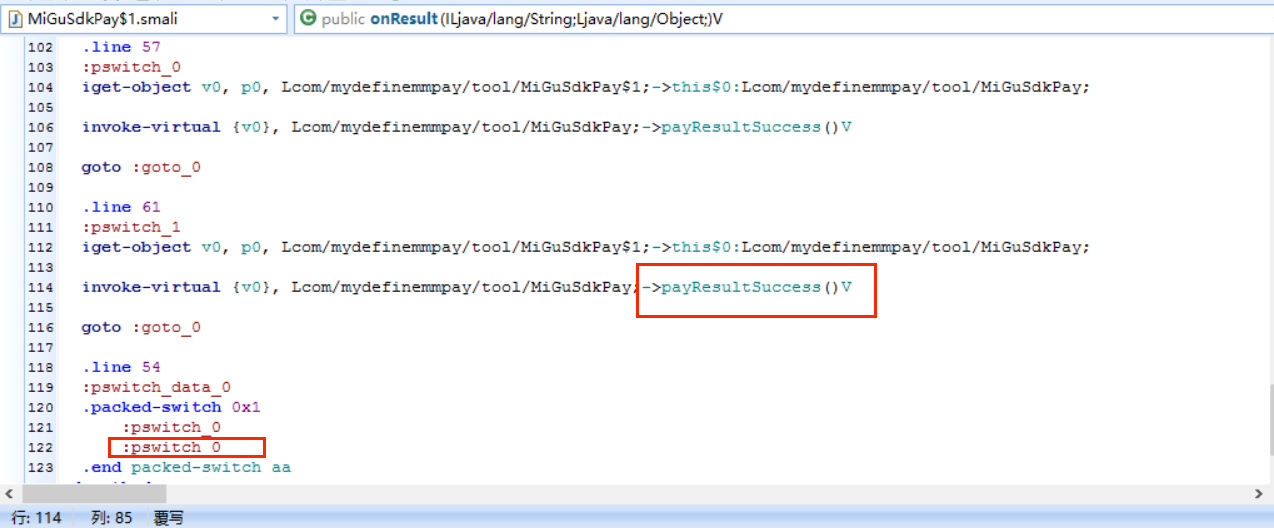Click gutter line number 107
The width and height of the screenshot is (1274, 528).
(41, 147)
